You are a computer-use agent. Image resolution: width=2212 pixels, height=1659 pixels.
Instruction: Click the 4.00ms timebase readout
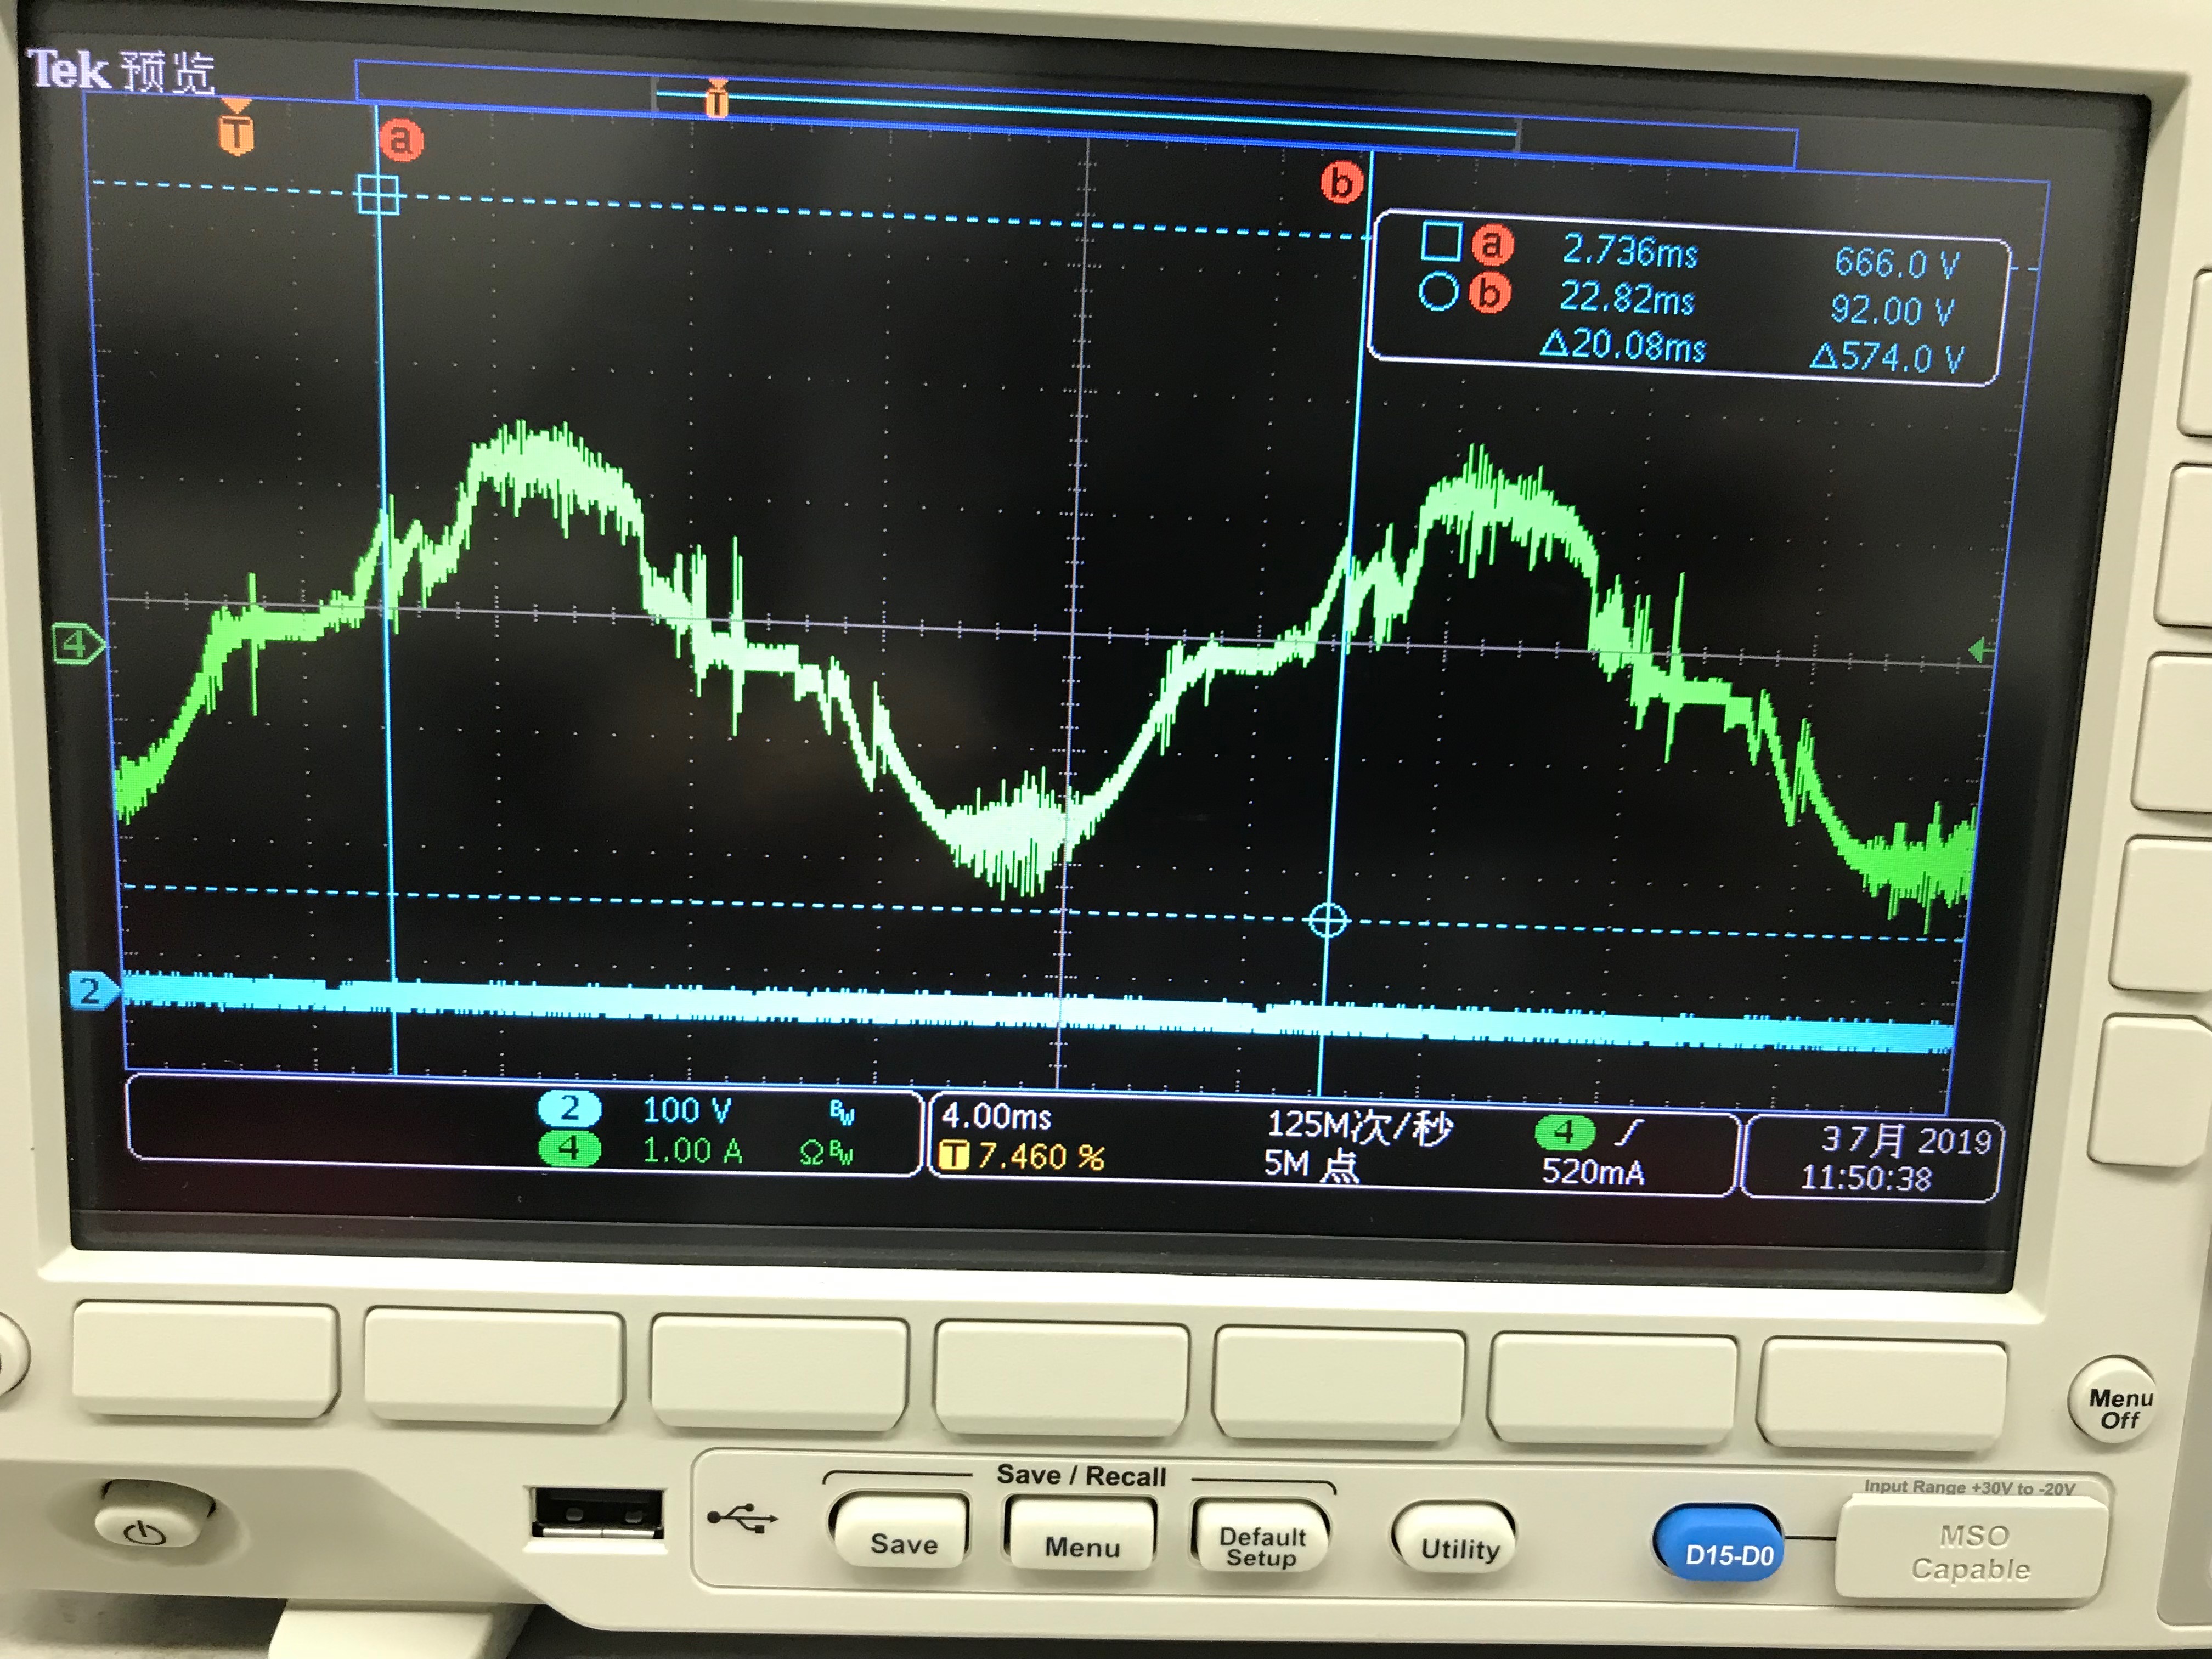pos(996,1116)
